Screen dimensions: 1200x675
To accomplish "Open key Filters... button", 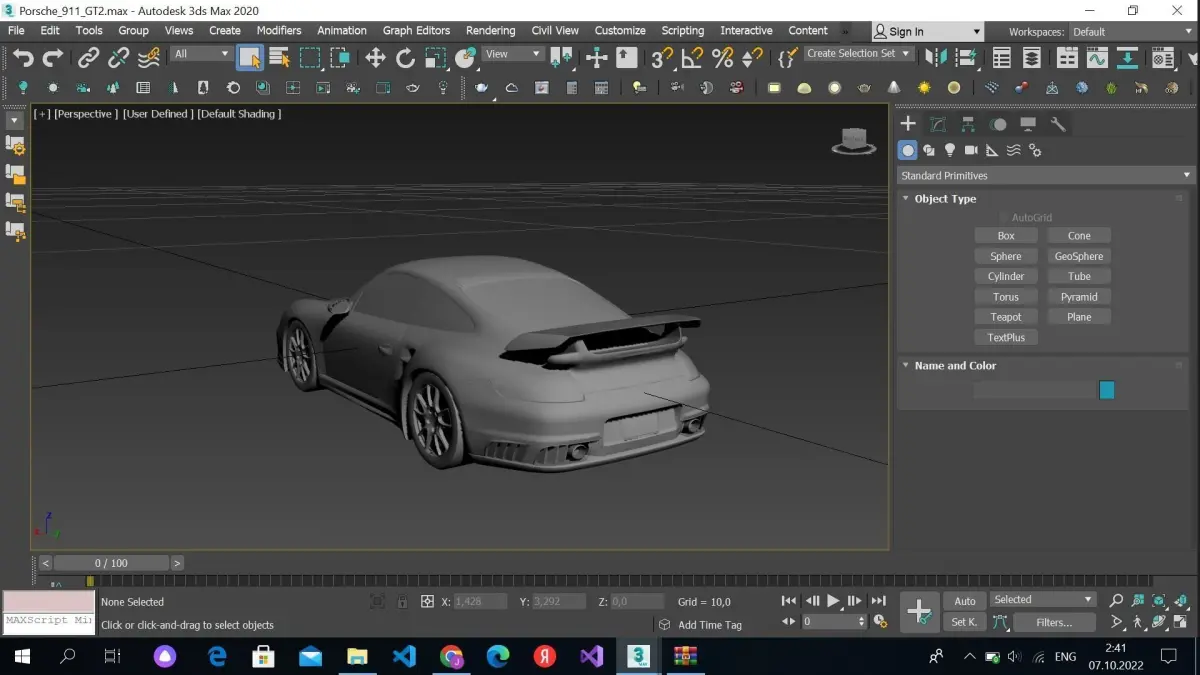I will tap(1054, 622).
